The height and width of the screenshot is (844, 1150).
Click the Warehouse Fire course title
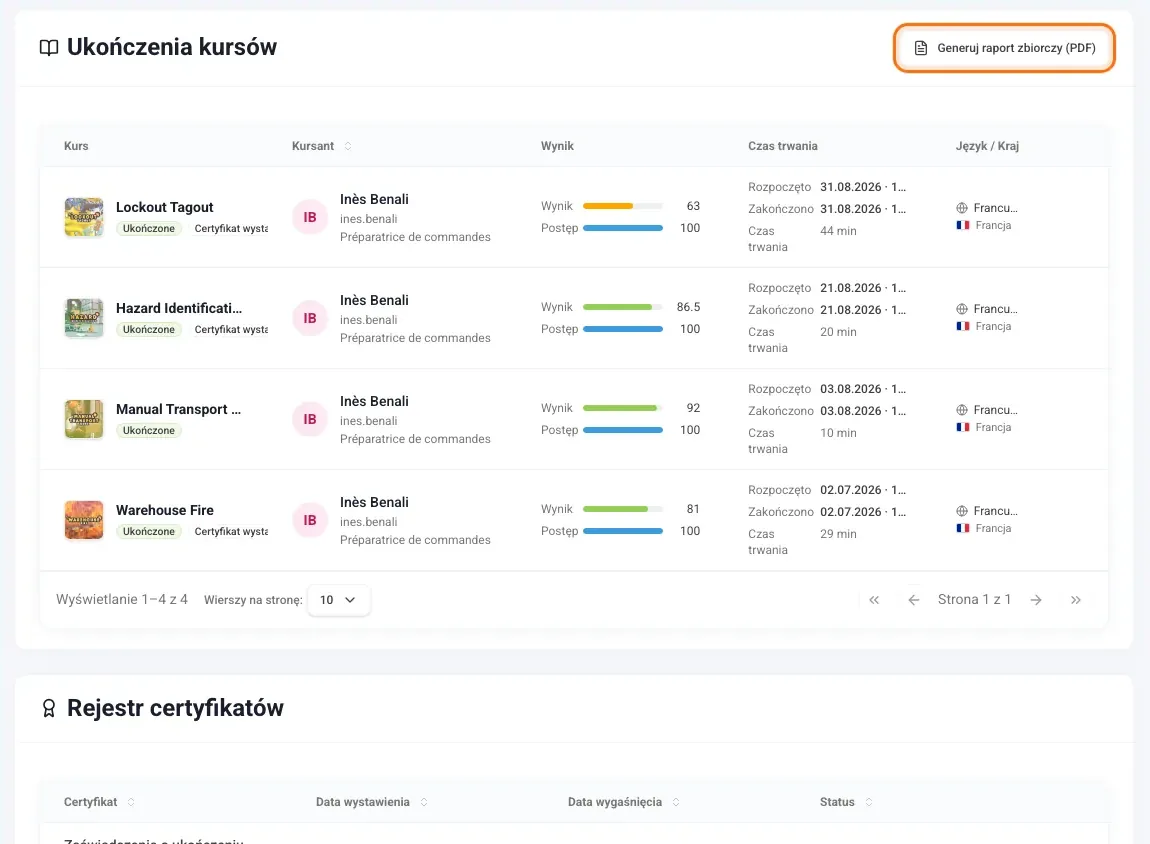[164, 510]
